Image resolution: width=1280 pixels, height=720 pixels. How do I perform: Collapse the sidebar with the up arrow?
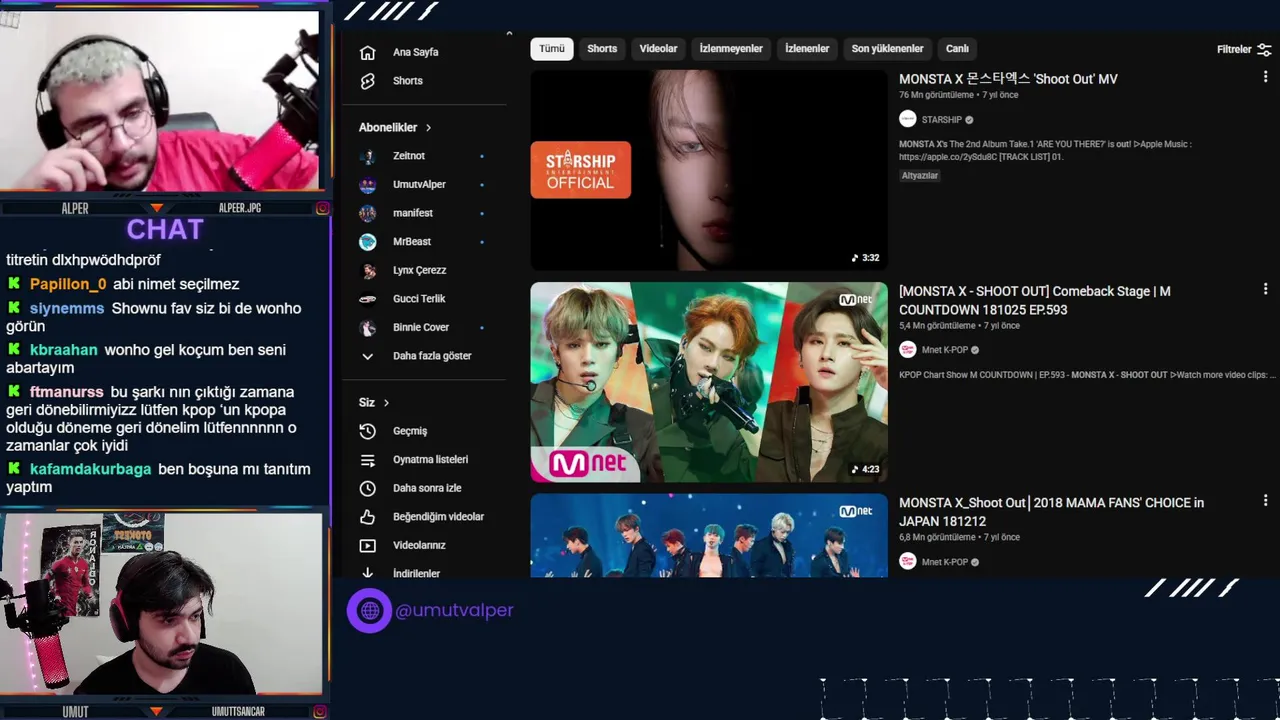click(x=509, y=34)
